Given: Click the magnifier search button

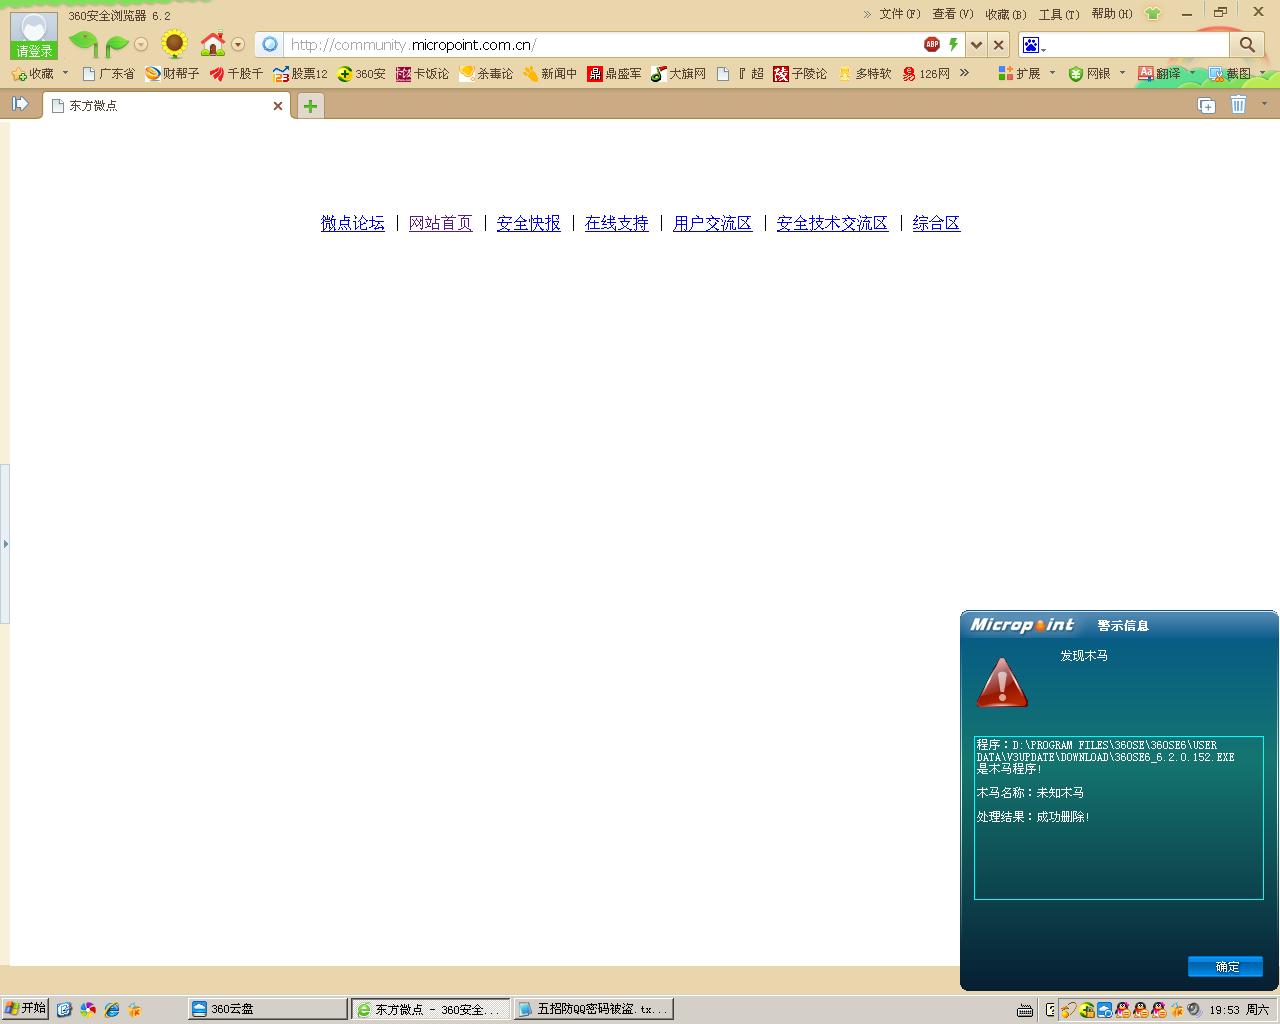Looking at the screenshot, I should (1247, 44).
